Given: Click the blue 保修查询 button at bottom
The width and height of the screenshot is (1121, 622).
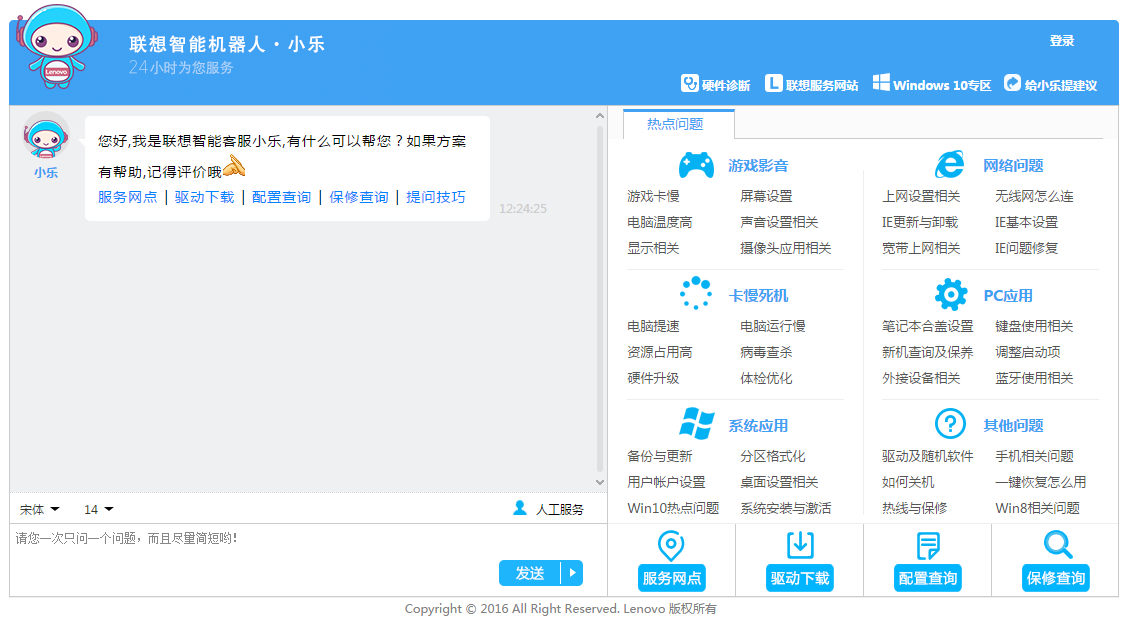Looking at the screenshot, I should (1056, 578).
